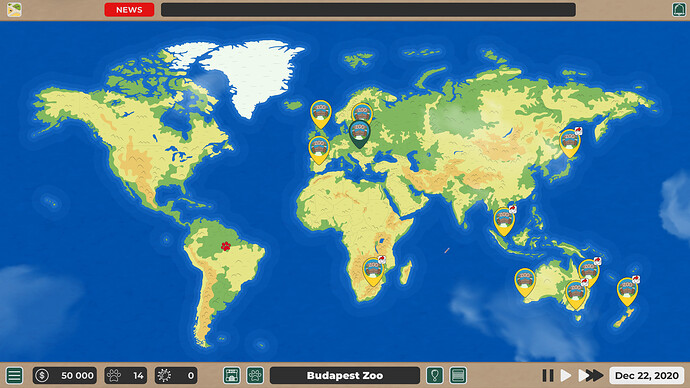Fast forward the game speed
This screenshot has width=690, height=388.
click(x=591, y=376)
